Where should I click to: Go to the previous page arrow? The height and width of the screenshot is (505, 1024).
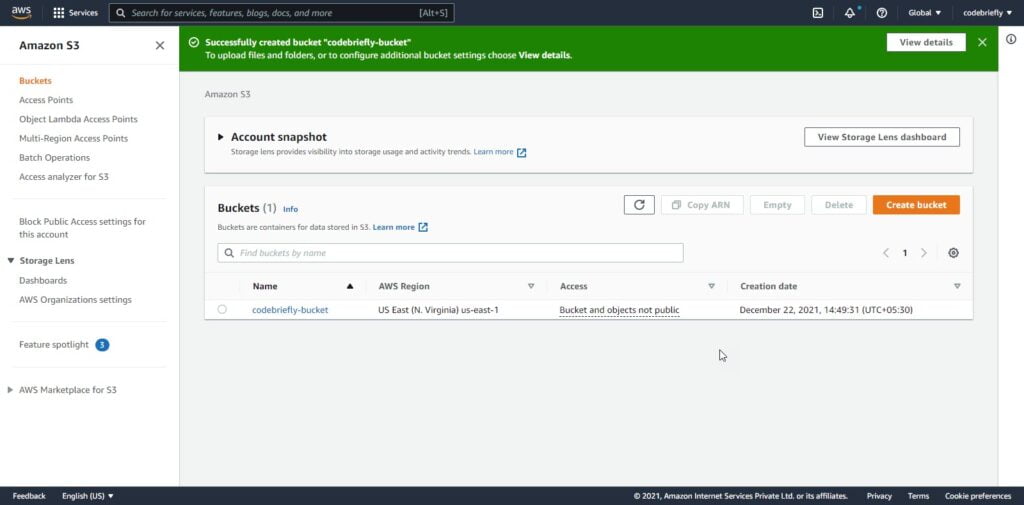pos(886,253)
